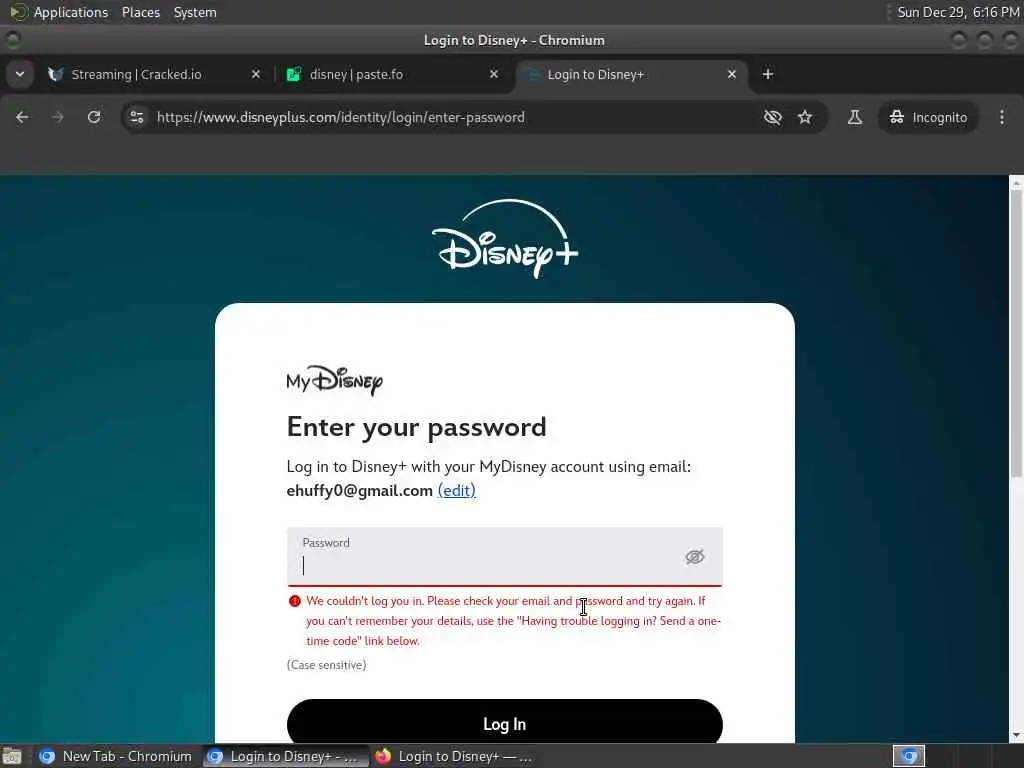Click the Disney+ logo at top
Viewport: 1024px width, 768px height.
(505, 238)
